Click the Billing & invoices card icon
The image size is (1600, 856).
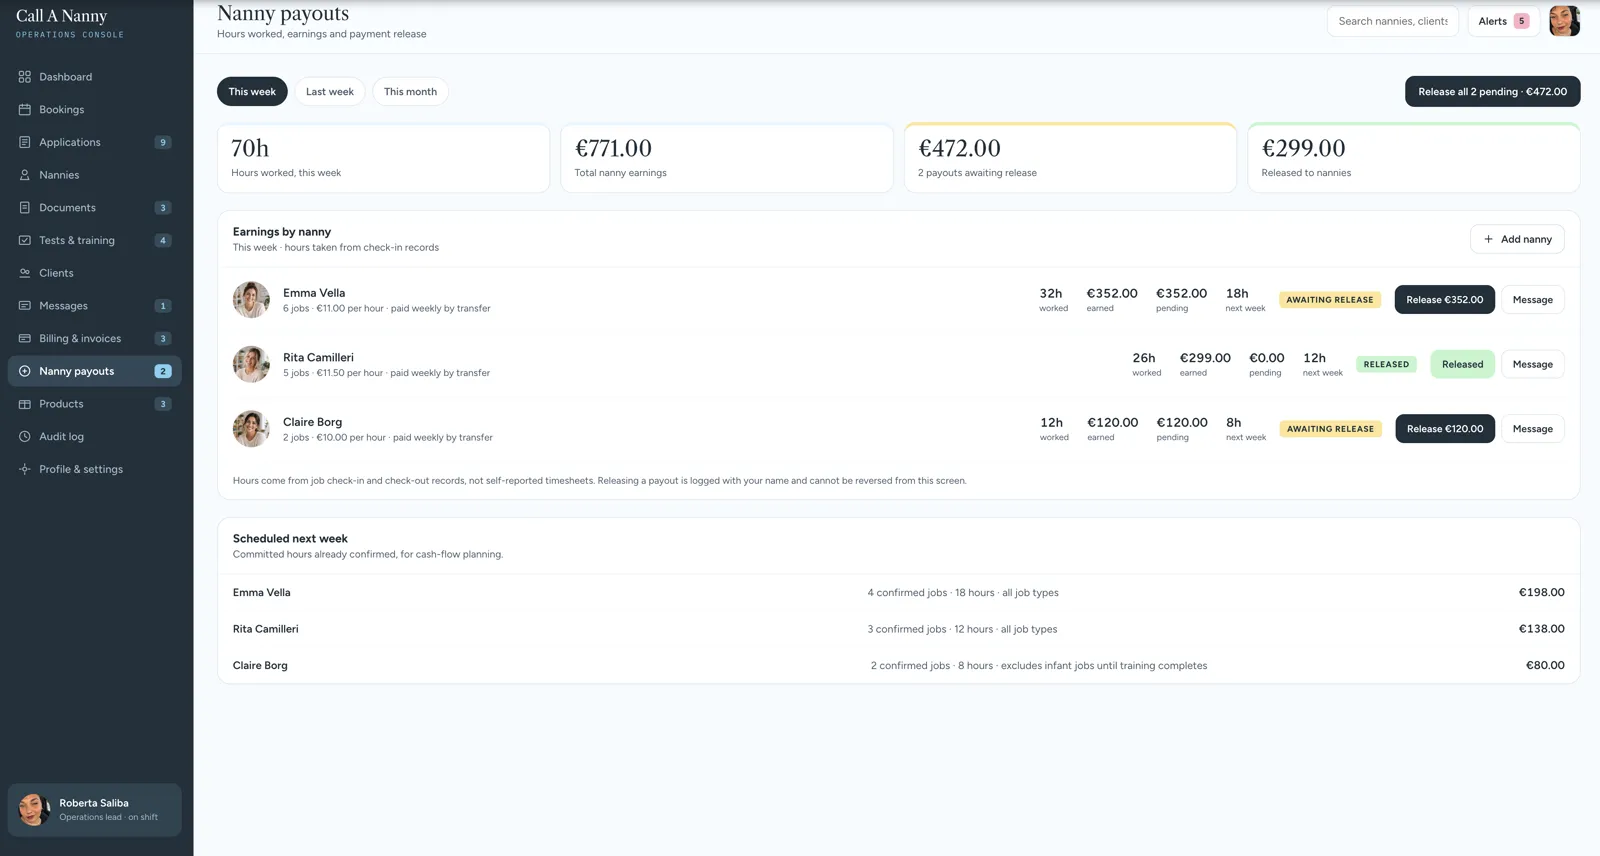tap(25, 338)
